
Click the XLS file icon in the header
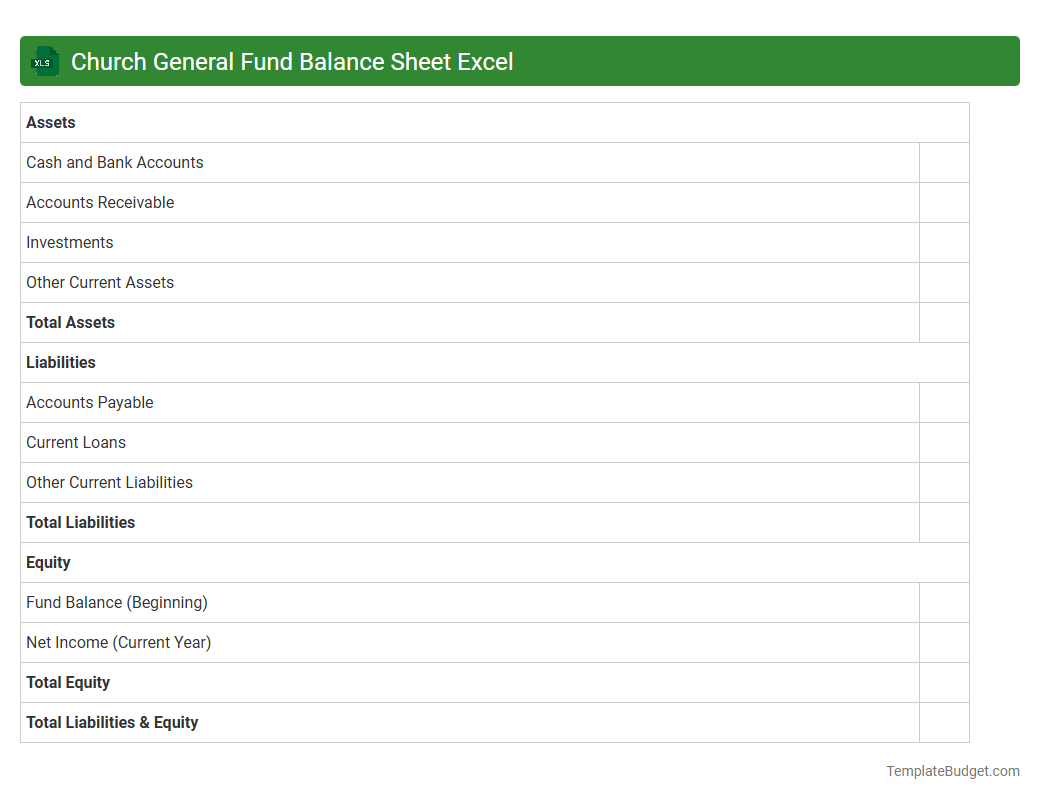pyautogui.click(x=44, y=61)
